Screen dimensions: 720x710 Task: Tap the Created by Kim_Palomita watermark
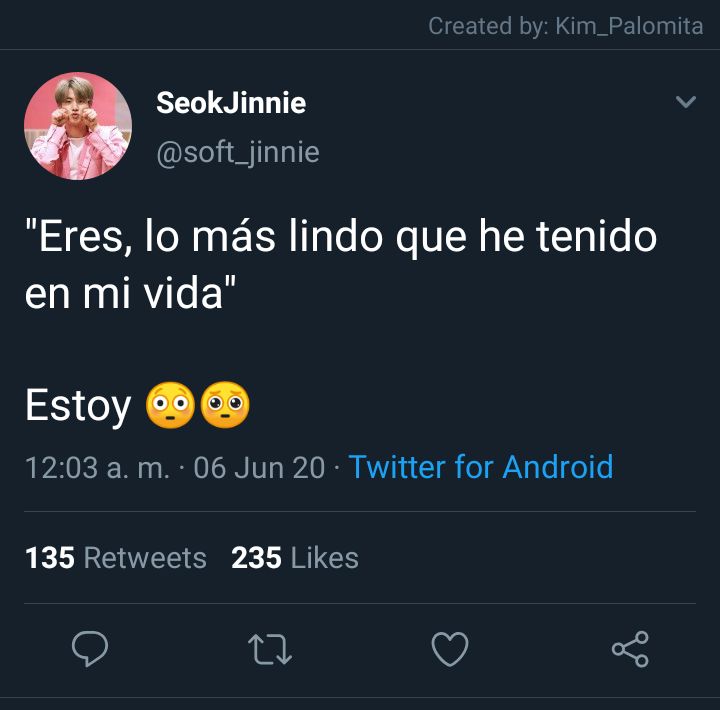[x=566, y=26]
